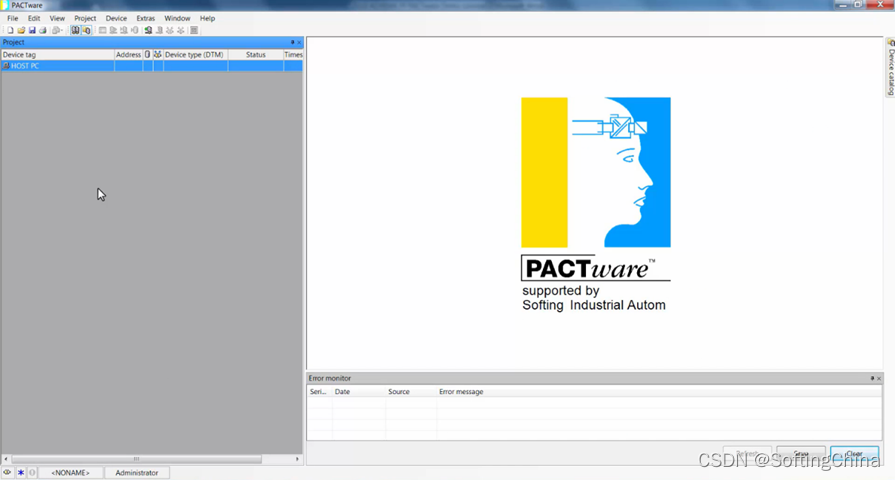
Task: Close the Project panel
Action: (299, 42)
